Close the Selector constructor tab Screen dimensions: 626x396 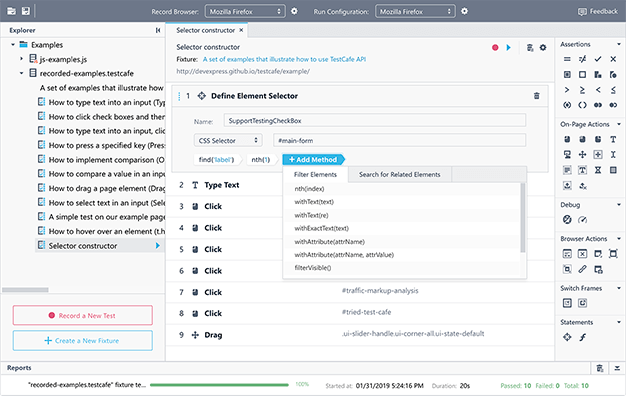pyautogui.click(x=241, y=30)
